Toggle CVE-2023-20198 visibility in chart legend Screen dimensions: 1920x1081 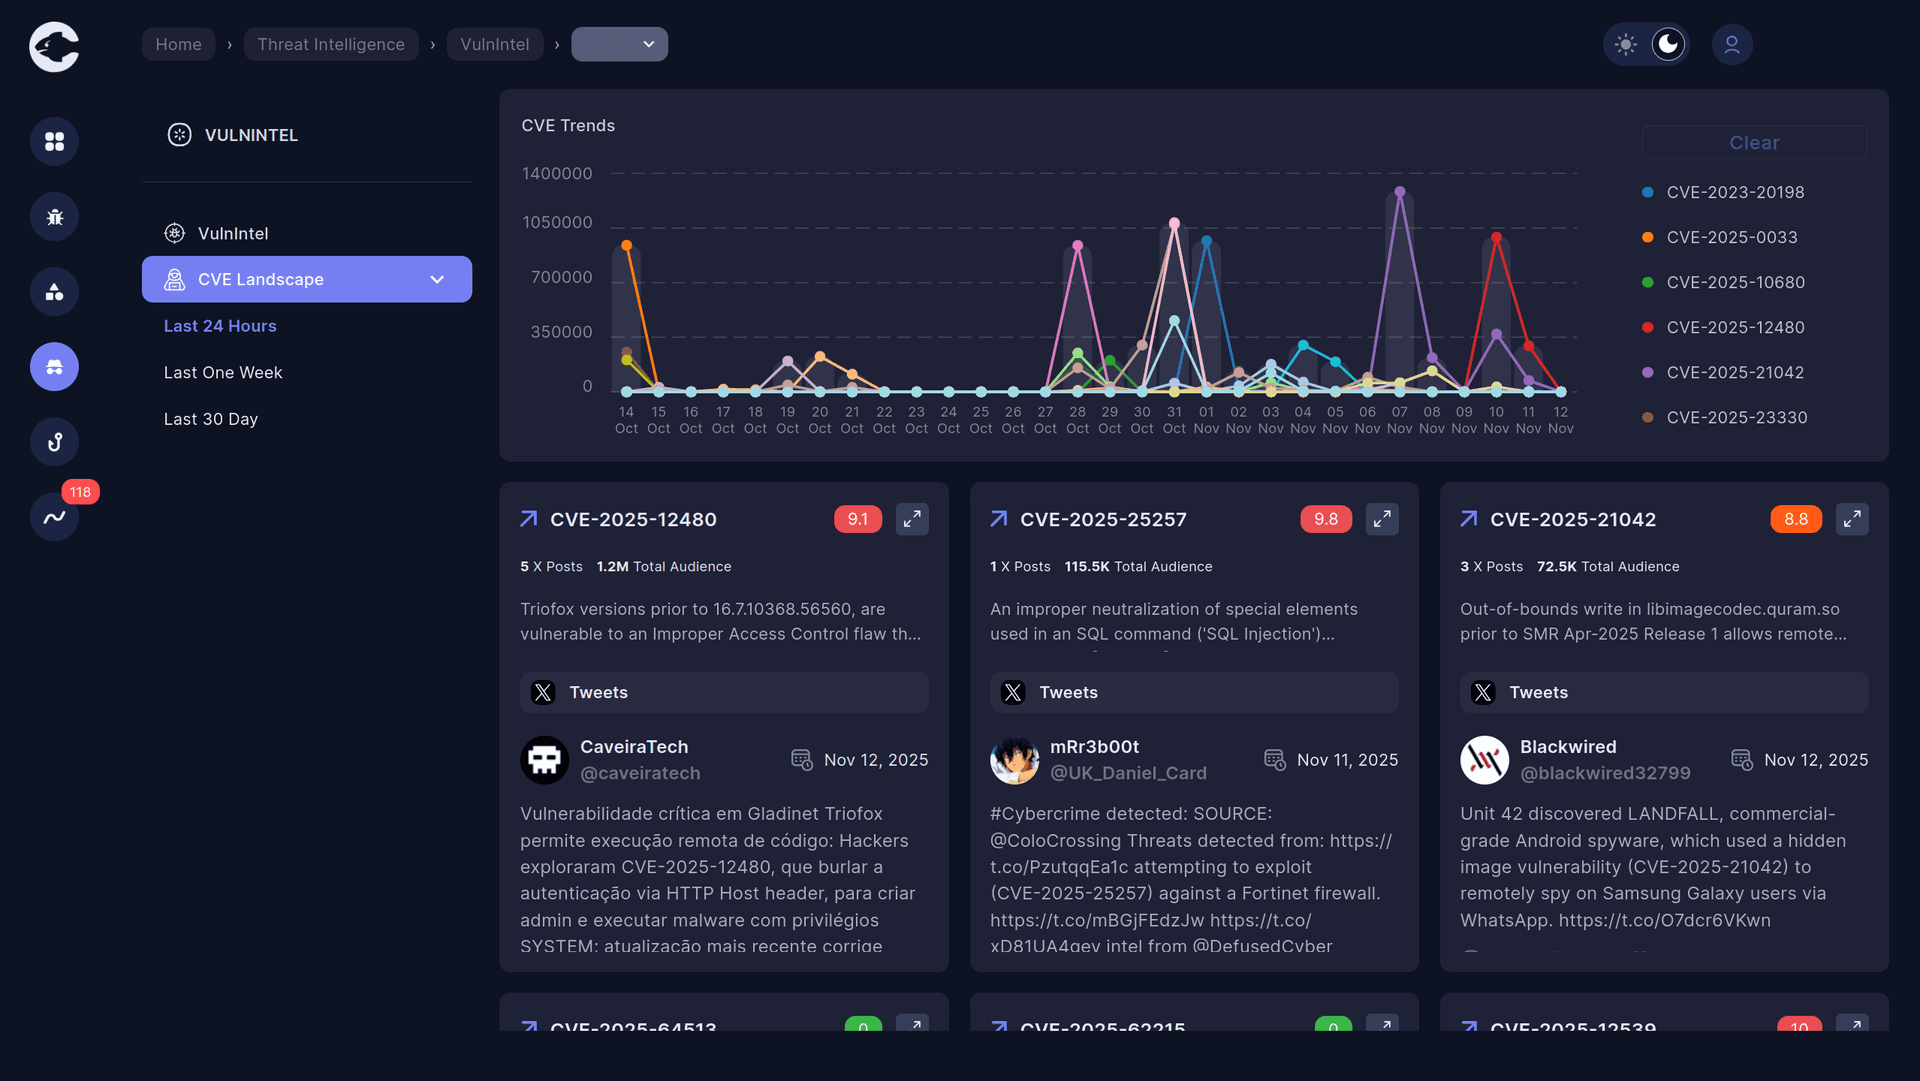click(x=1735, y=192)
